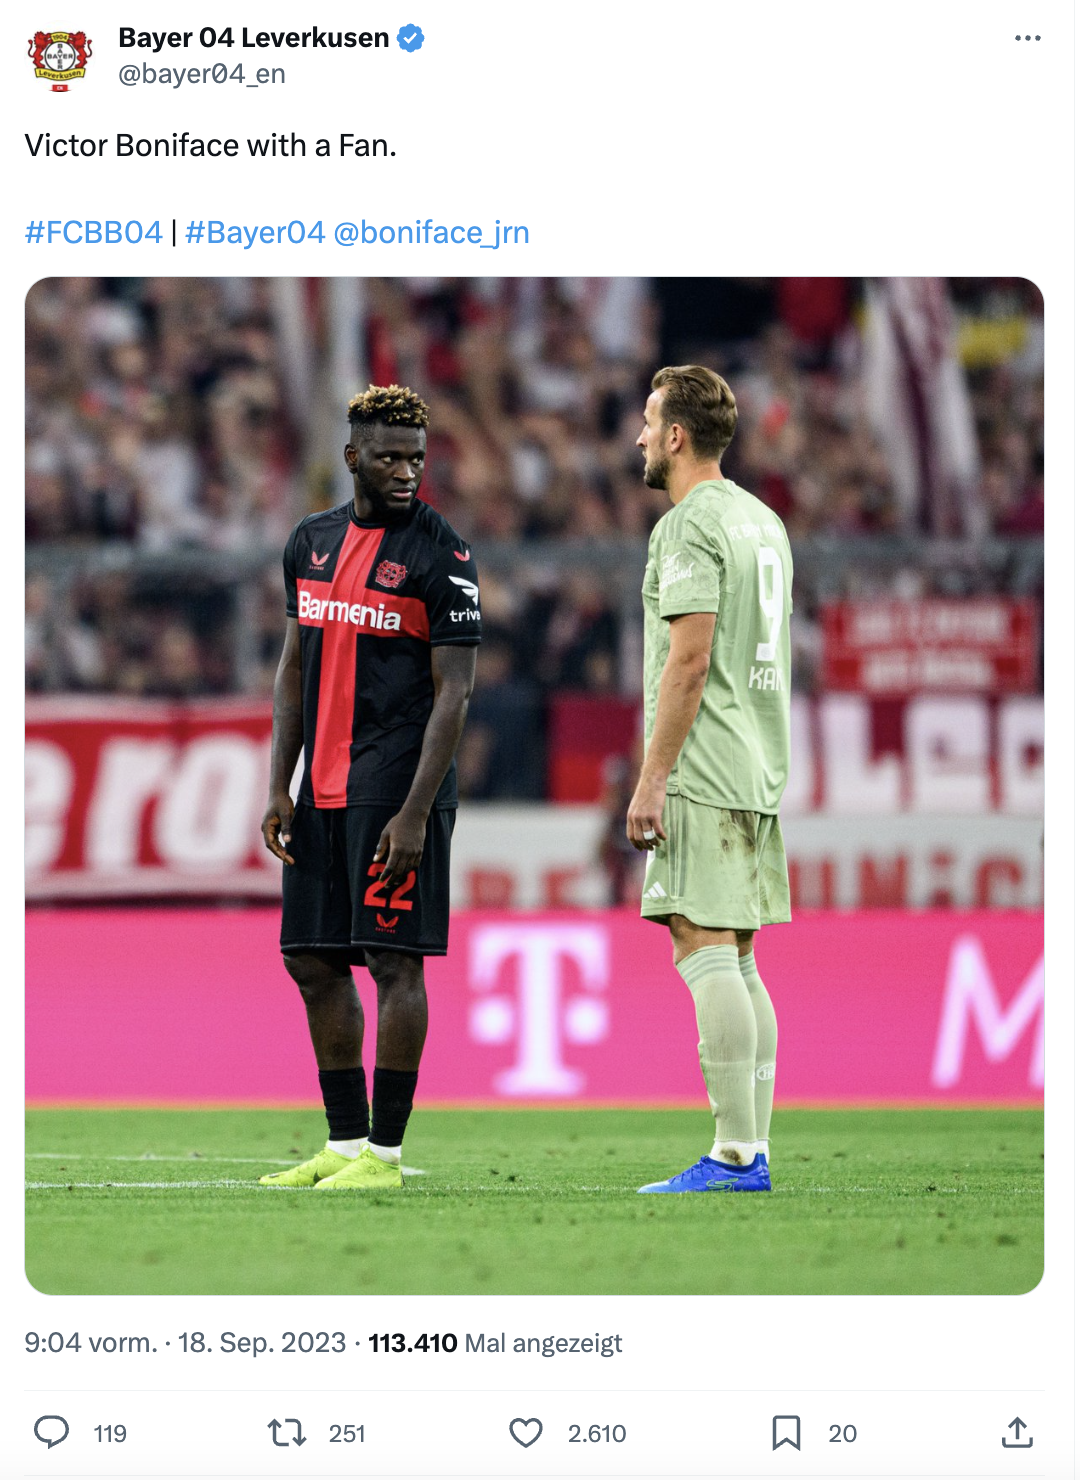Like the tweet with the heart icon
Viewport: 1080px width, 1480px height.
pyautogui.click(x=526, y=1433)
